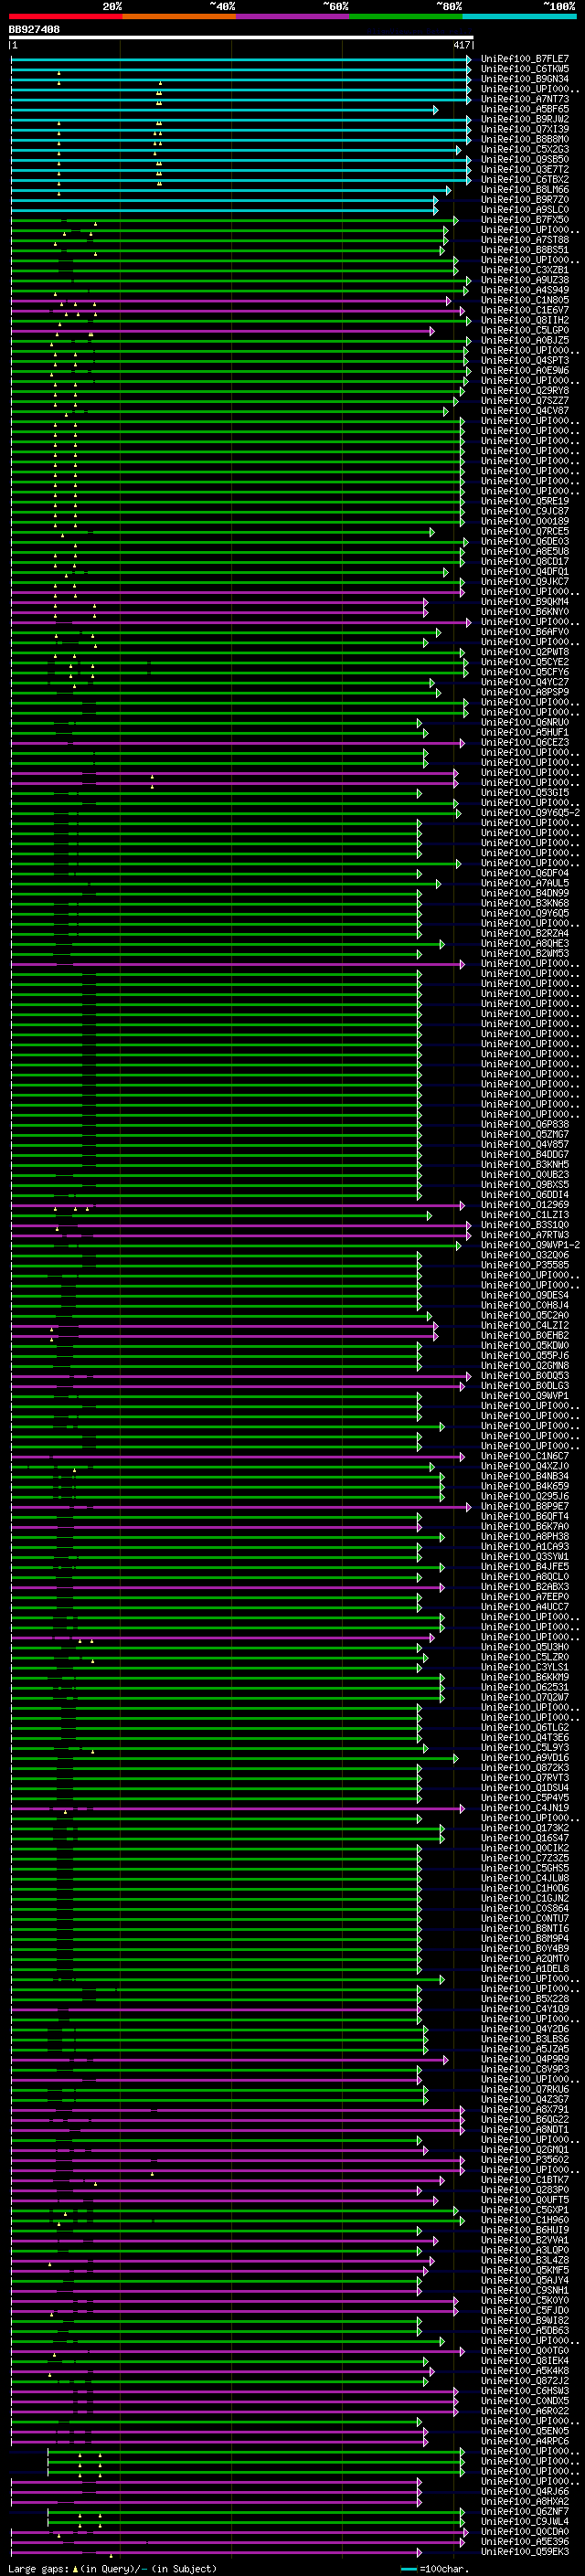Select UniRef100_Q9WVP1-2 label
The width and height of the screenshot is (585, 2576).
tap(531, 1245)
